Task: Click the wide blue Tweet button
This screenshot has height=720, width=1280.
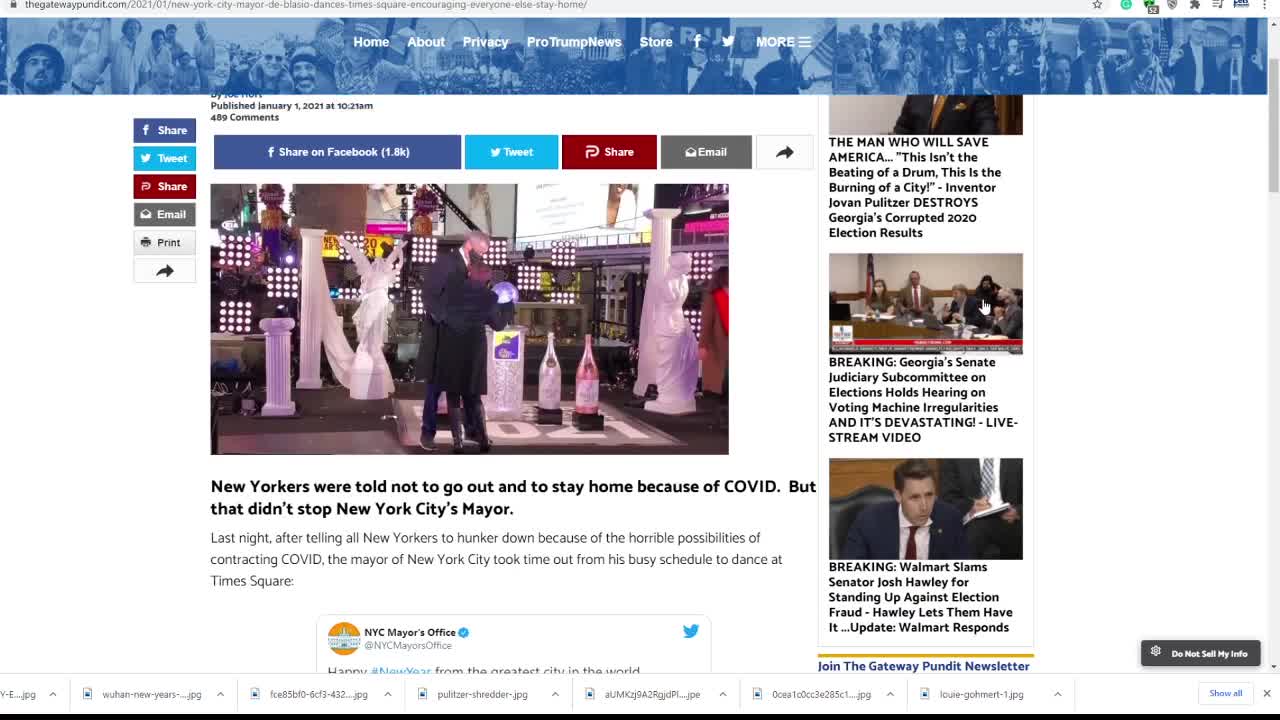Action: point(511,152)
